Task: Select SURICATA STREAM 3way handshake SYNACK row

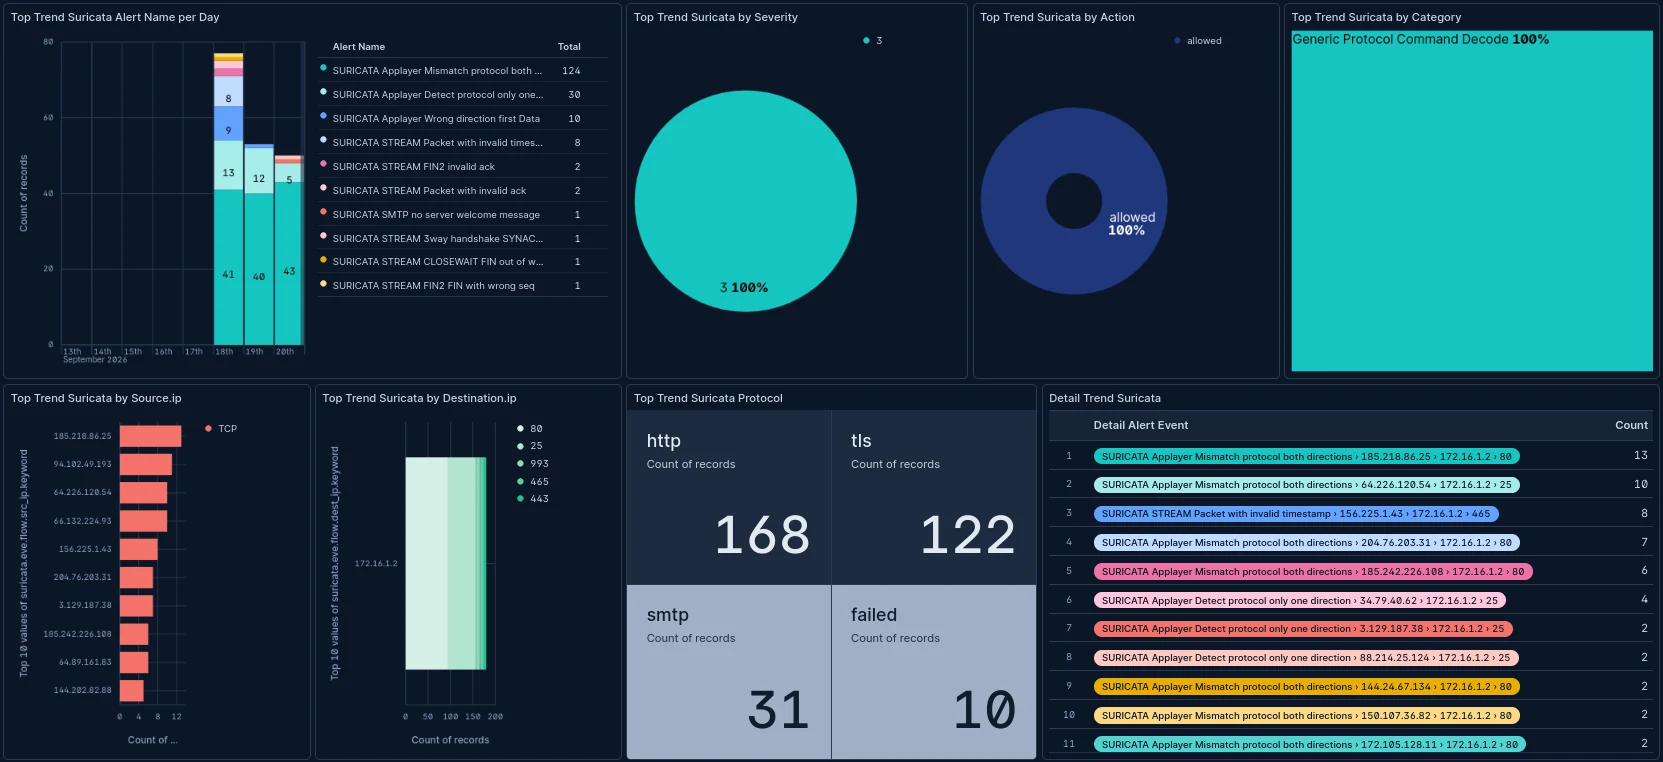Action: click(x=463, y=239)
